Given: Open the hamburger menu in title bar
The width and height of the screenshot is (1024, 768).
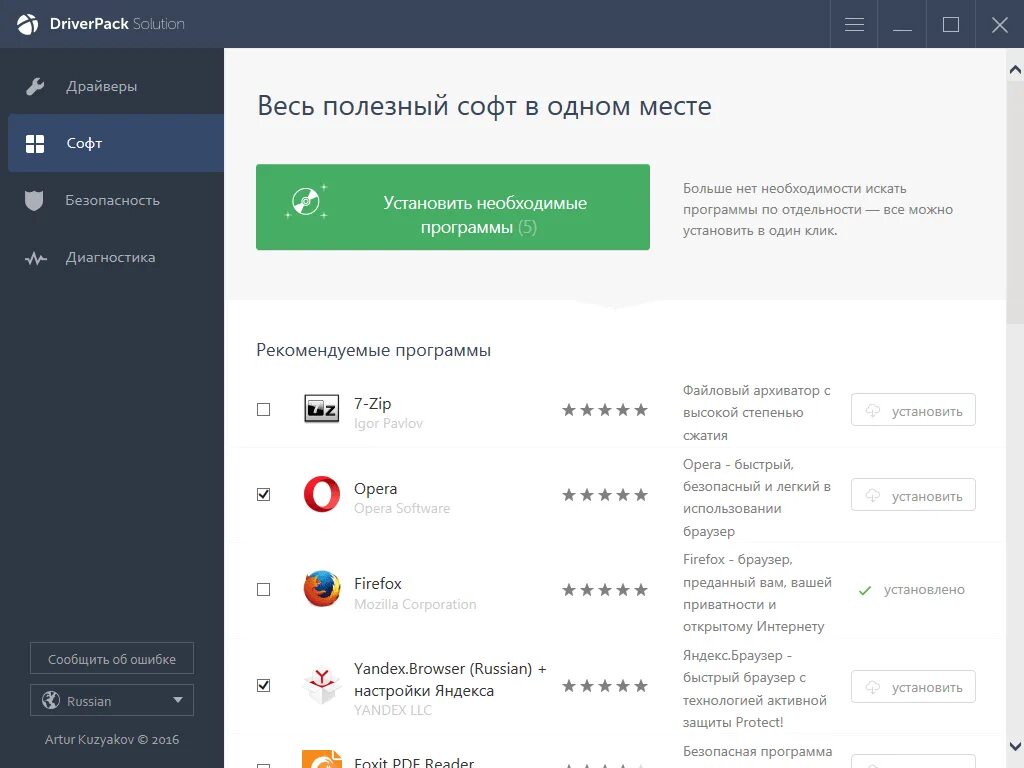Looking at the screenshot, I should [x=854, y=24].
